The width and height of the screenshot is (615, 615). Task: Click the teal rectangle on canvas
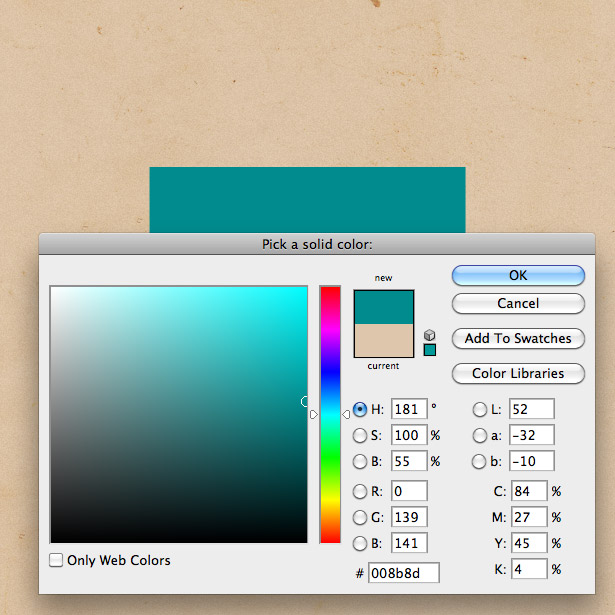308,200
